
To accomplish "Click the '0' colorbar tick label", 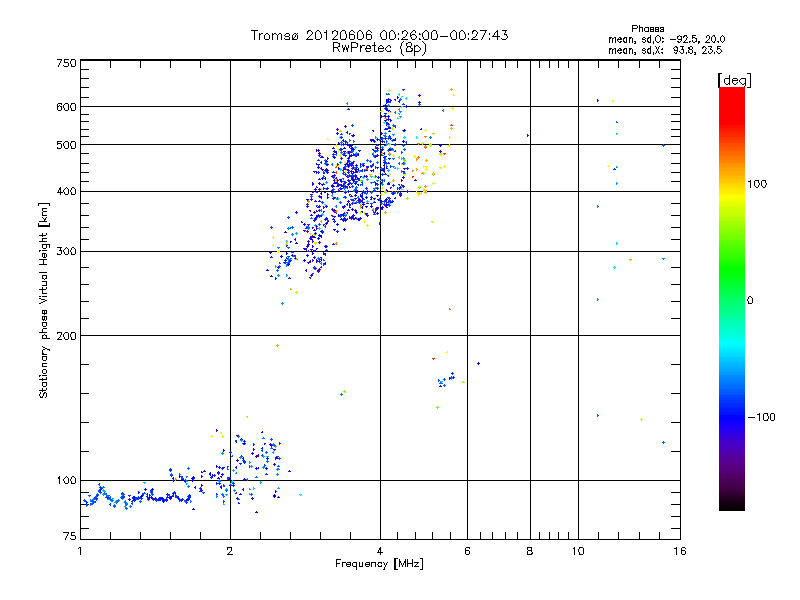I will 750,301.
